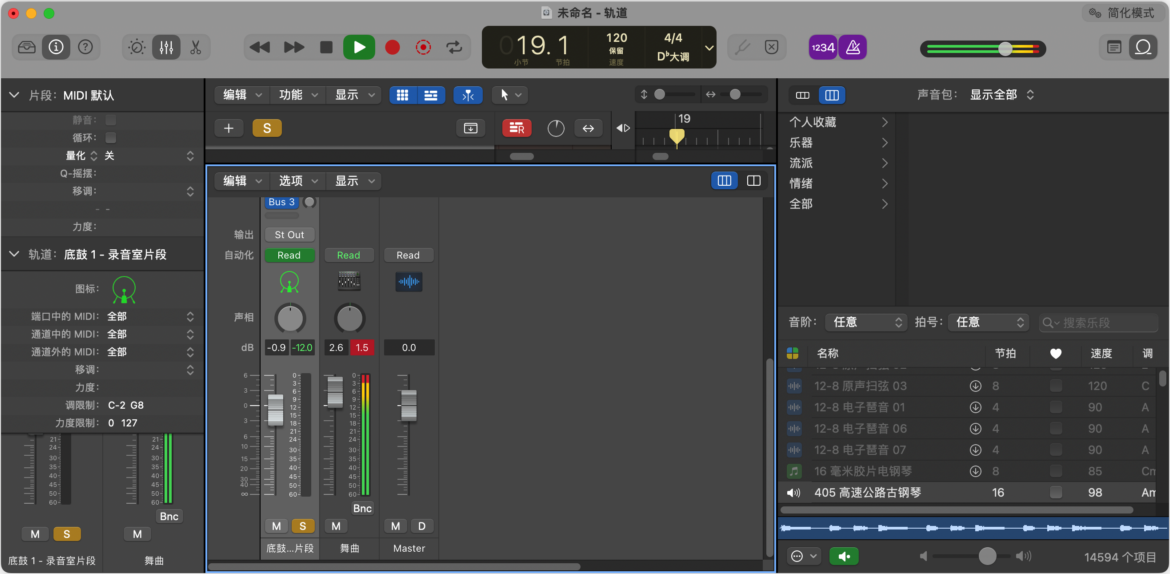Click the St Out output button
The image size is (1170, 574).
click(x=290, y=234)
